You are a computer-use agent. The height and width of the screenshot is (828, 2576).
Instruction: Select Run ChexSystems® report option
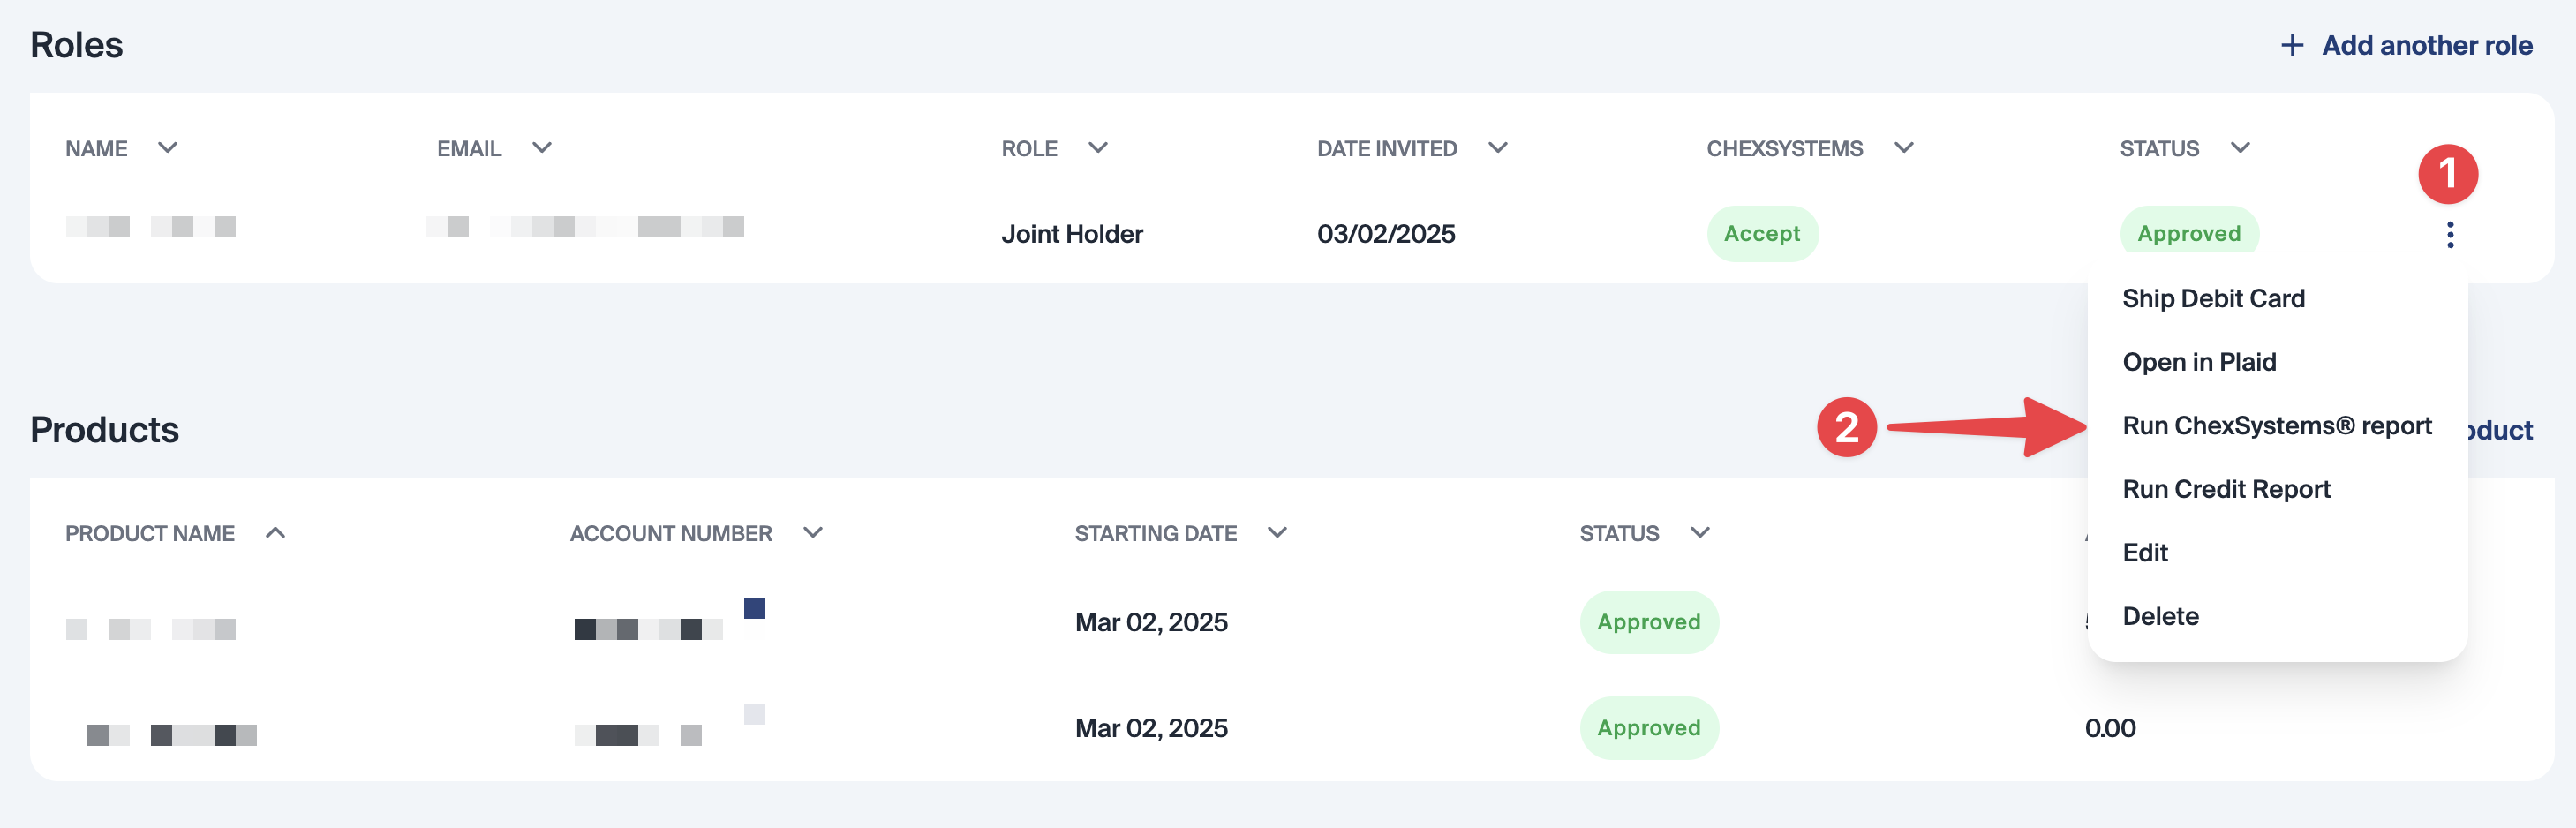click(2276, 426)
